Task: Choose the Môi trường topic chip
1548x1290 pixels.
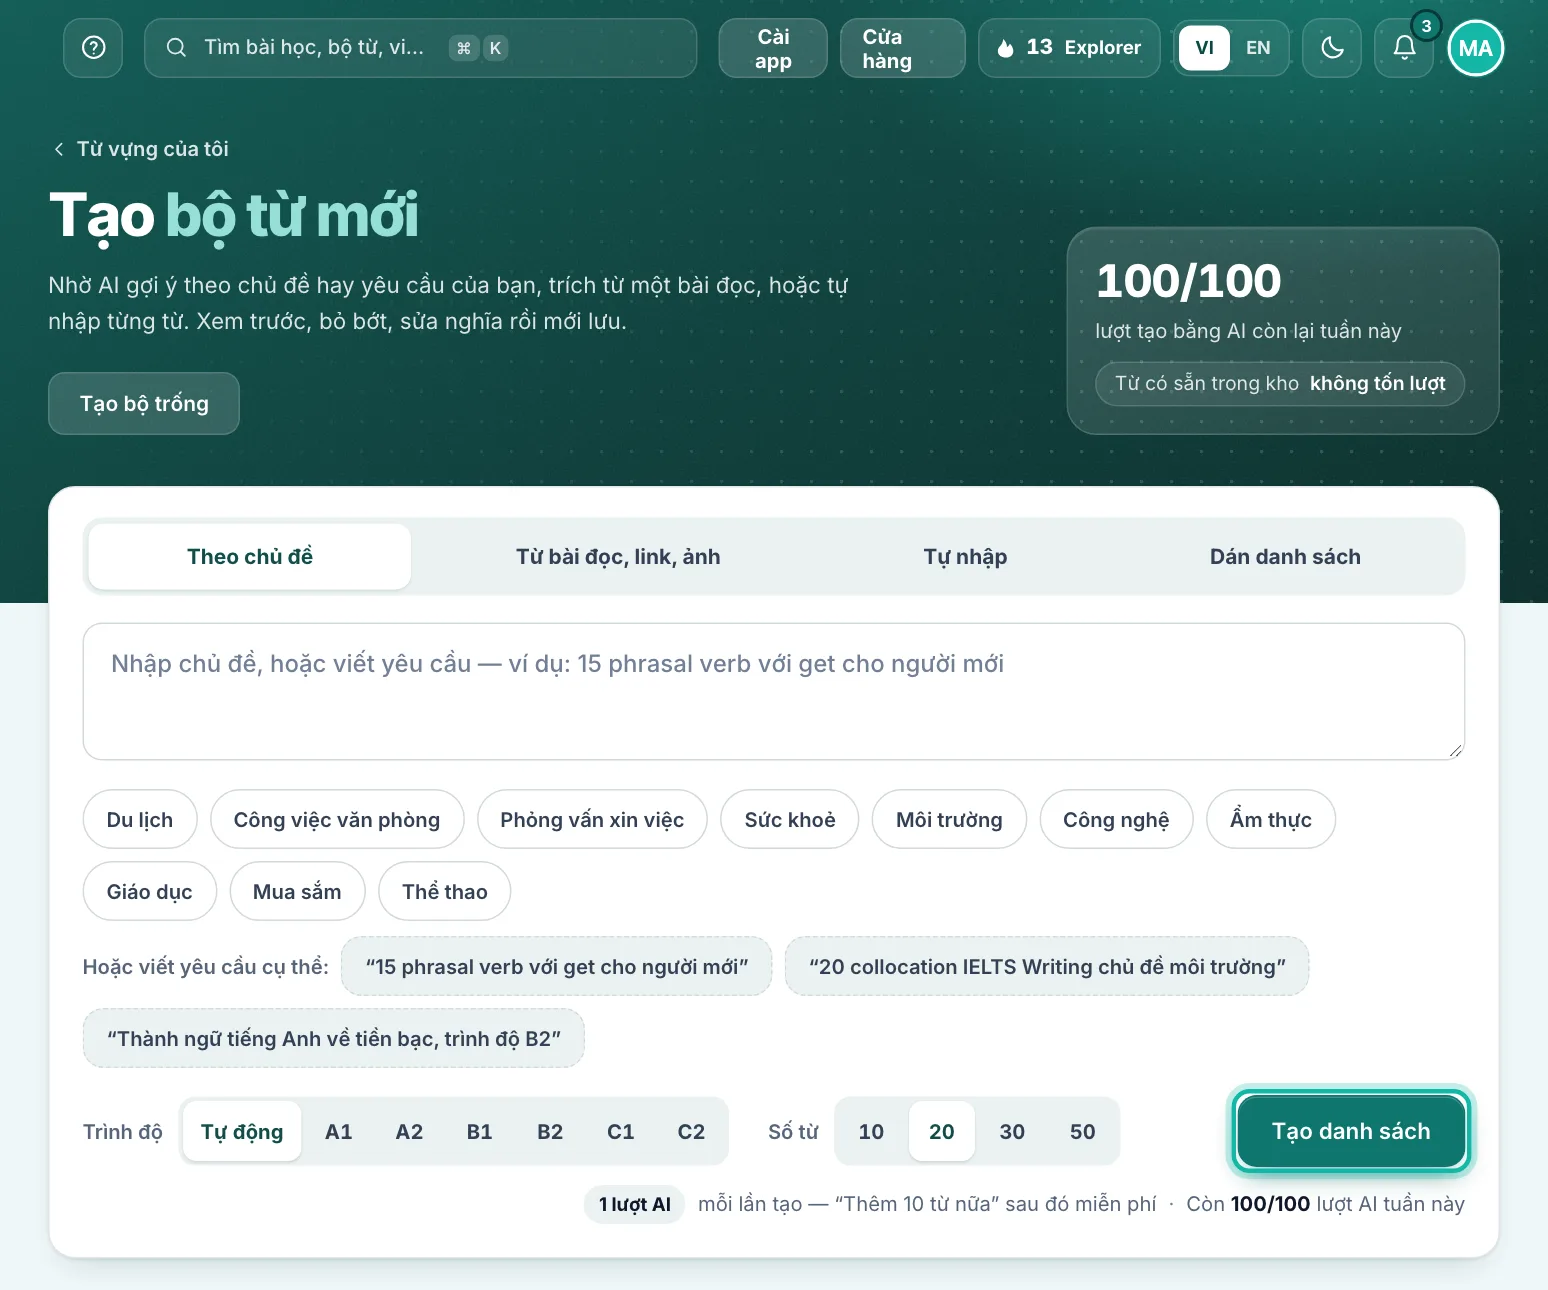Action: [949, 820]
